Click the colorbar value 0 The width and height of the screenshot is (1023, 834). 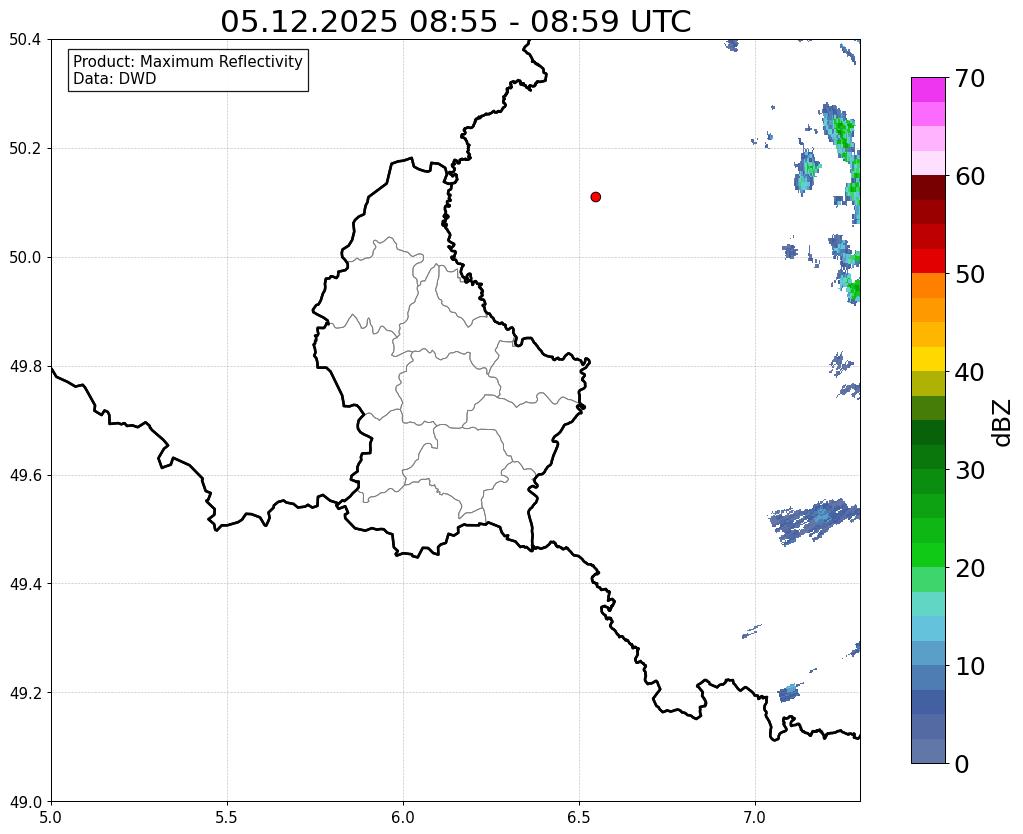pyautogui.click(x=962, y=764)
